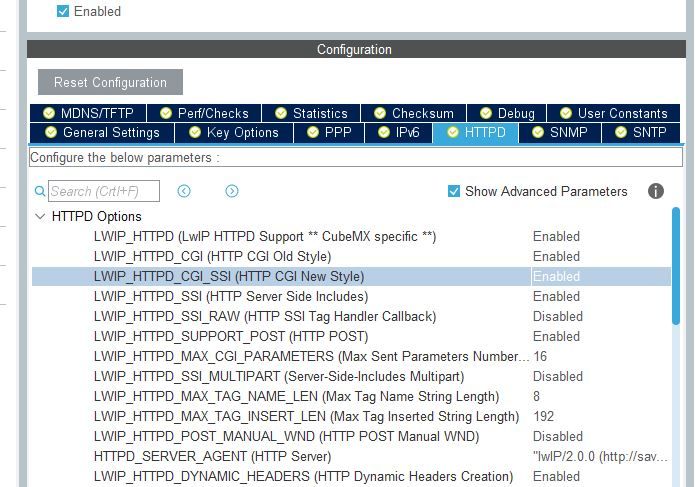Open the SNTP tab
This screenshot has height=487, width=699.
coord(641,133)
